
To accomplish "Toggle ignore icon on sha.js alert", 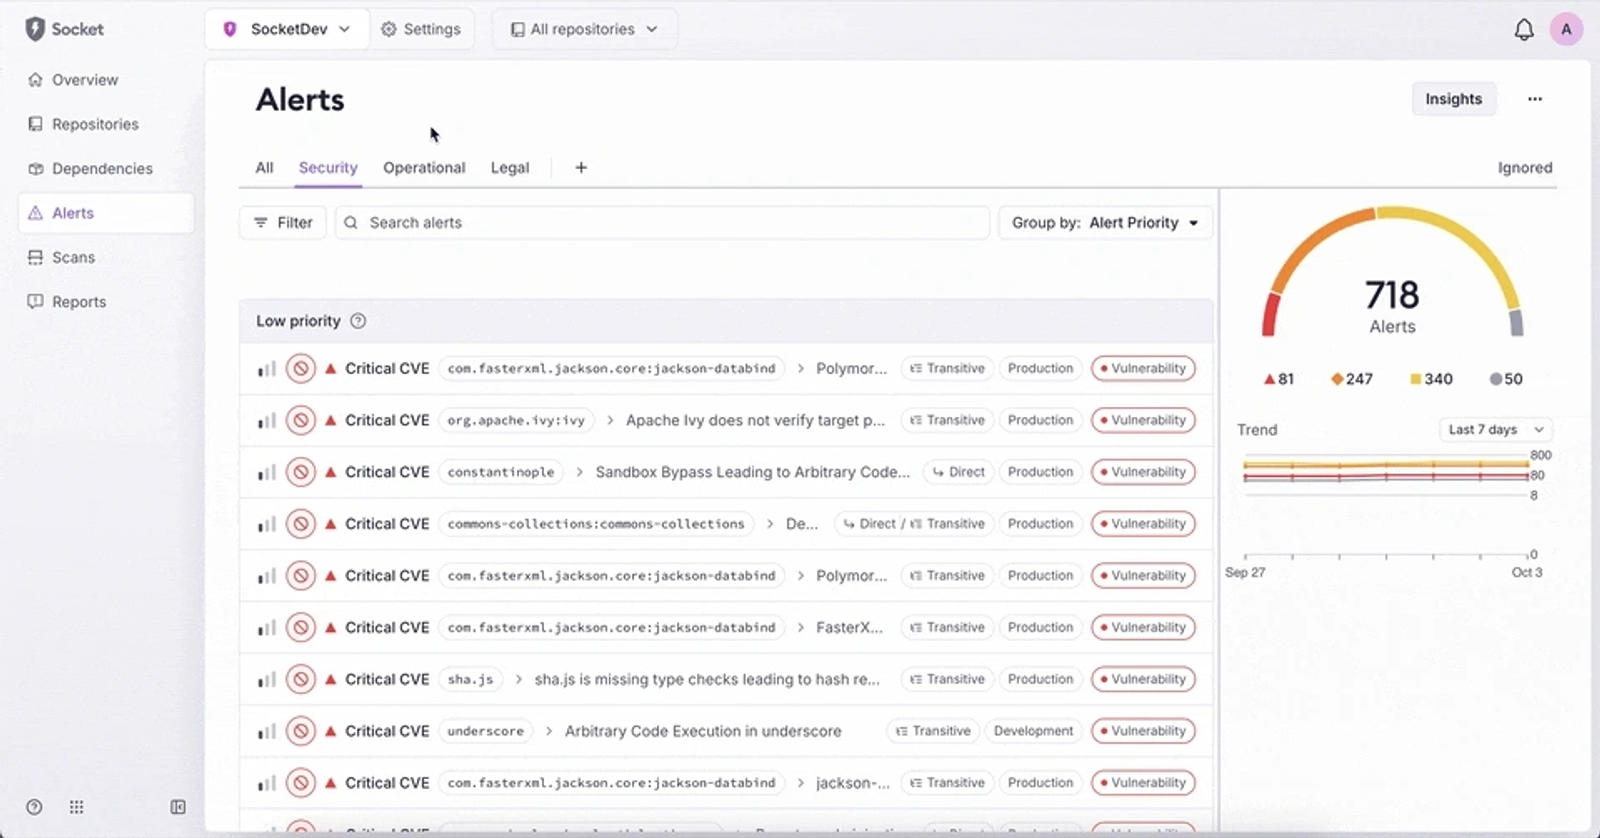I will click(x=300, y=679).
